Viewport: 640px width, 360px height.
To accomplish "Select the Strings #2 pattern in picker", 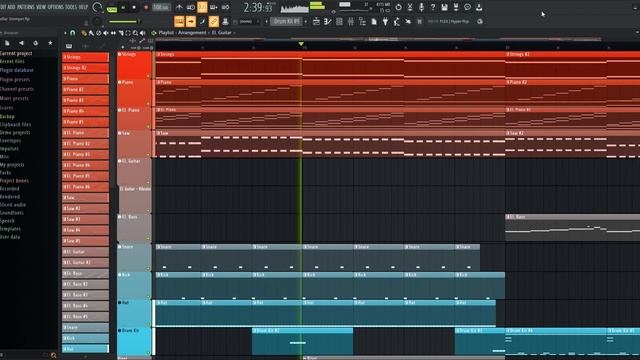I will [85, 68].
